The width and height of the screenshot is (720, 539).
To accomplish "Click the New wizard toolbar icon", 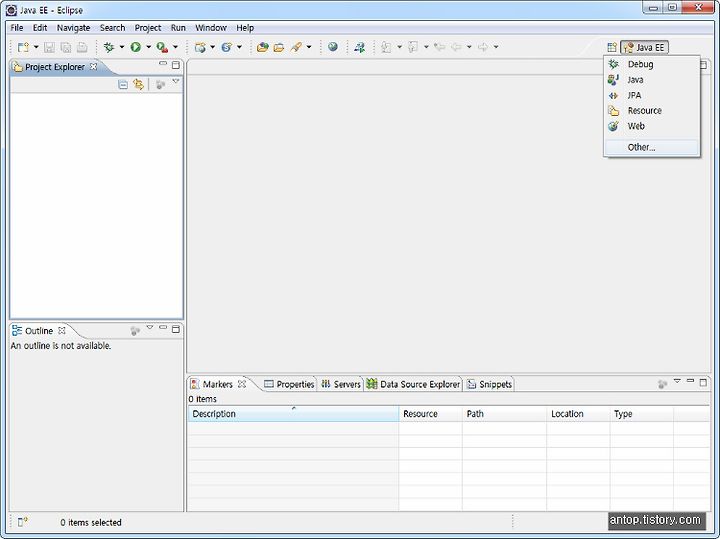I will coord(23,47).
